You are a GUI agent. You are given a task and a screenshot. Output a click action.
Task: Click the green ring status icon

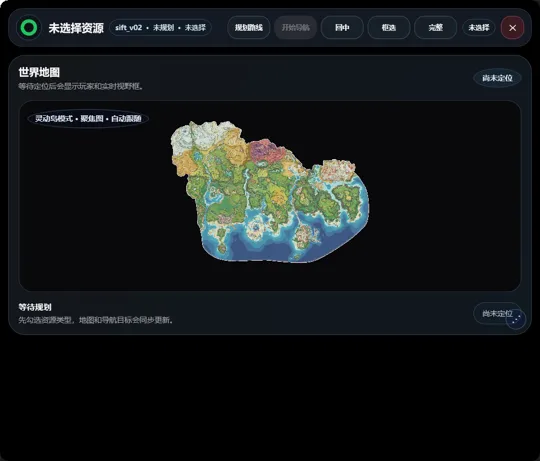(x=29, y=28)
